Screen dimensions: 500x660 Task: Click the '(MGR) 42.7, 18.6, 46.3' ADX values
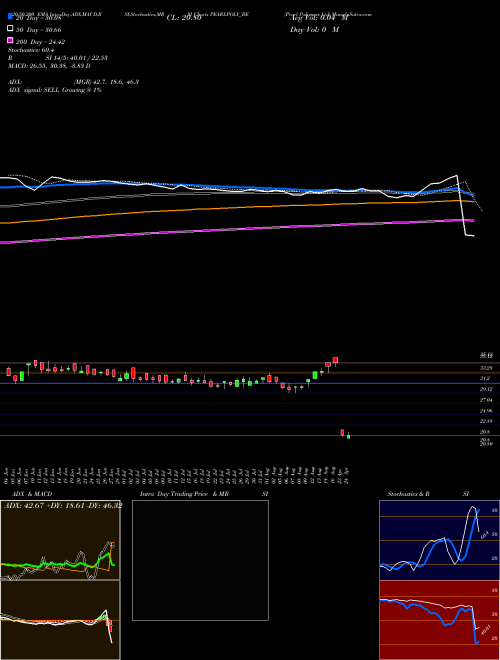tap(106, 82)
